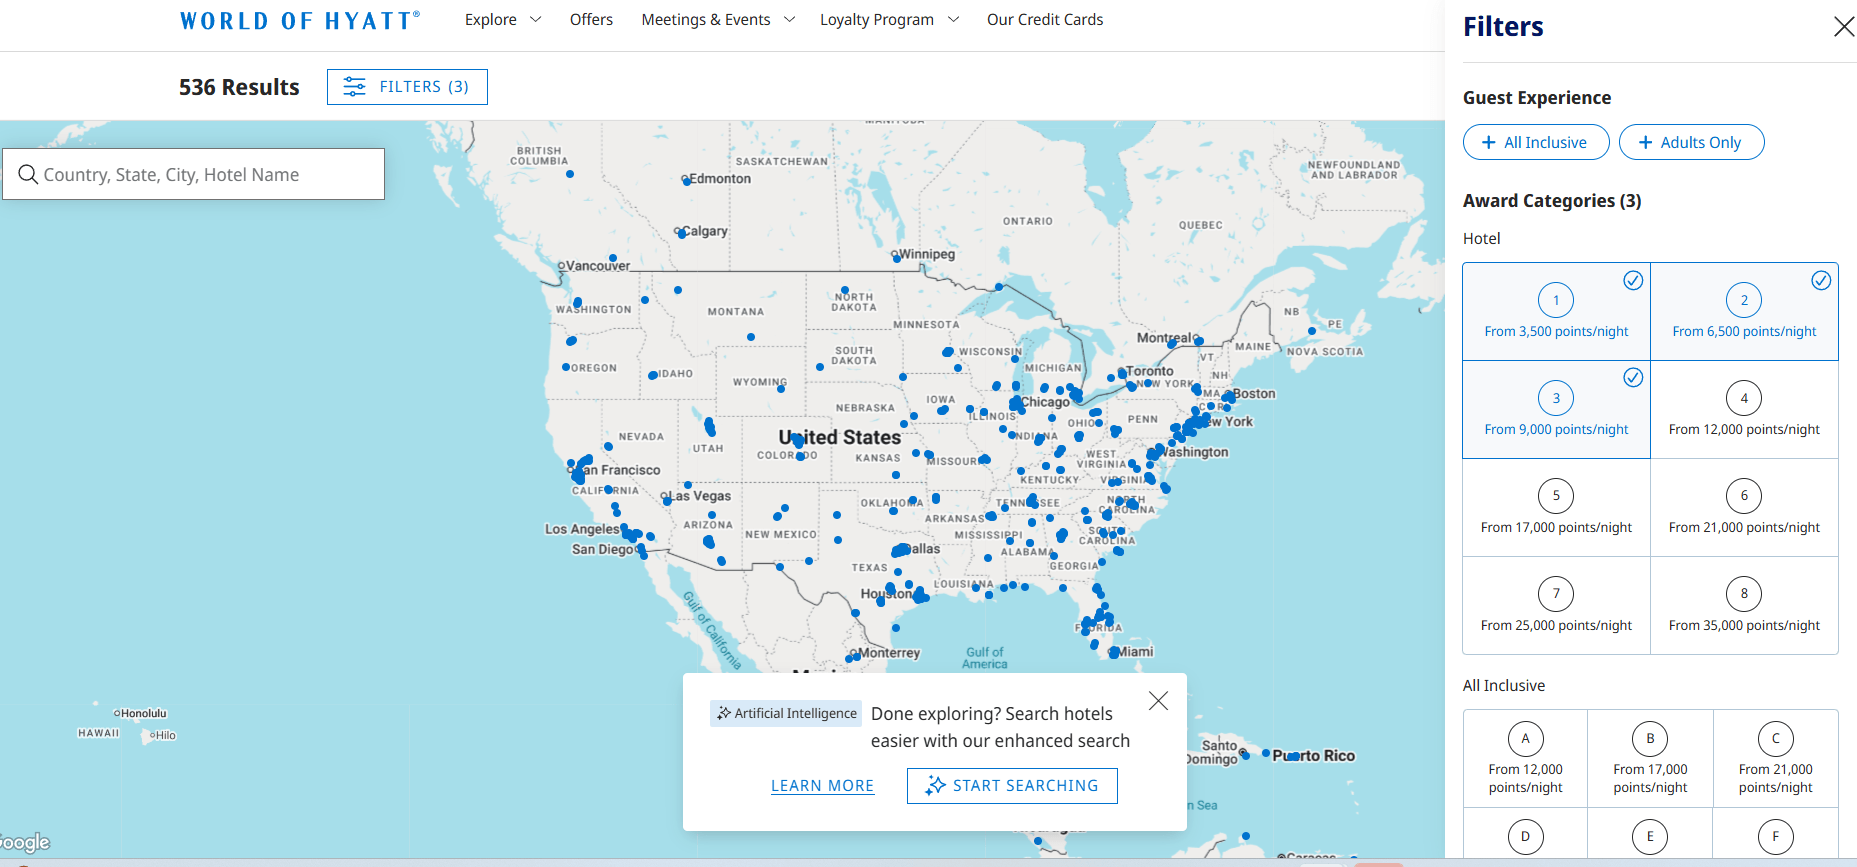
Task: Click the World of Hyatt logo
Action: pyautogui.click(x=300, y=21)
